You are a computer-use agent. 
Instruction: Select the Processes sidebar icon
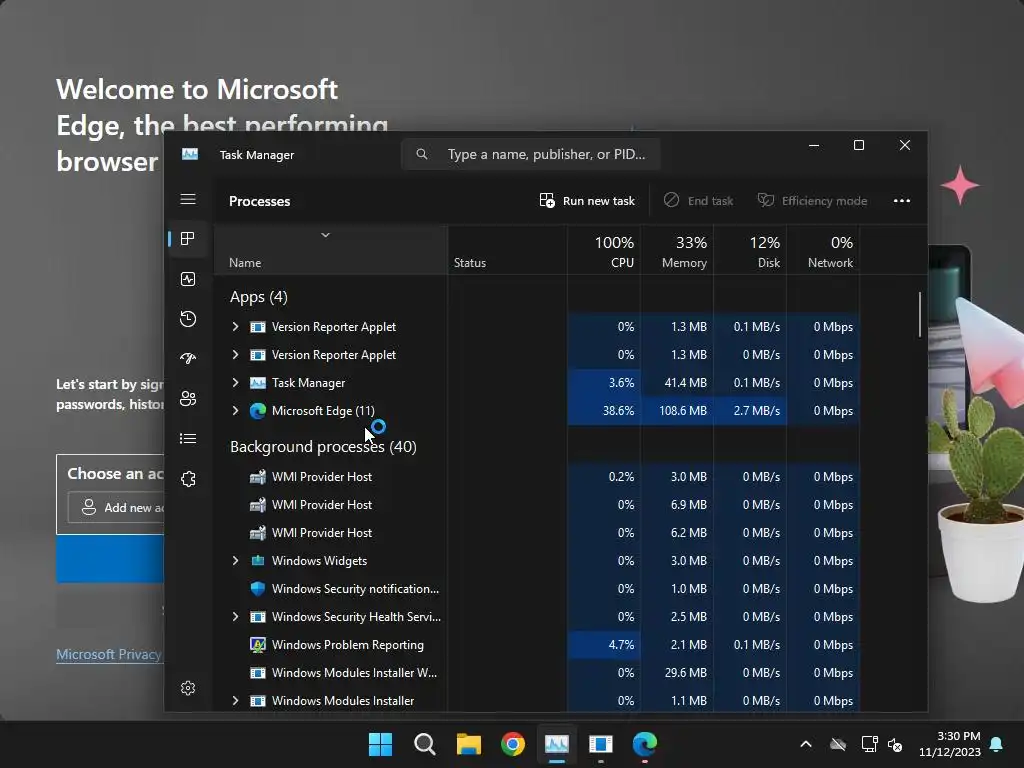pyautogui.click(x=188, y=239)
